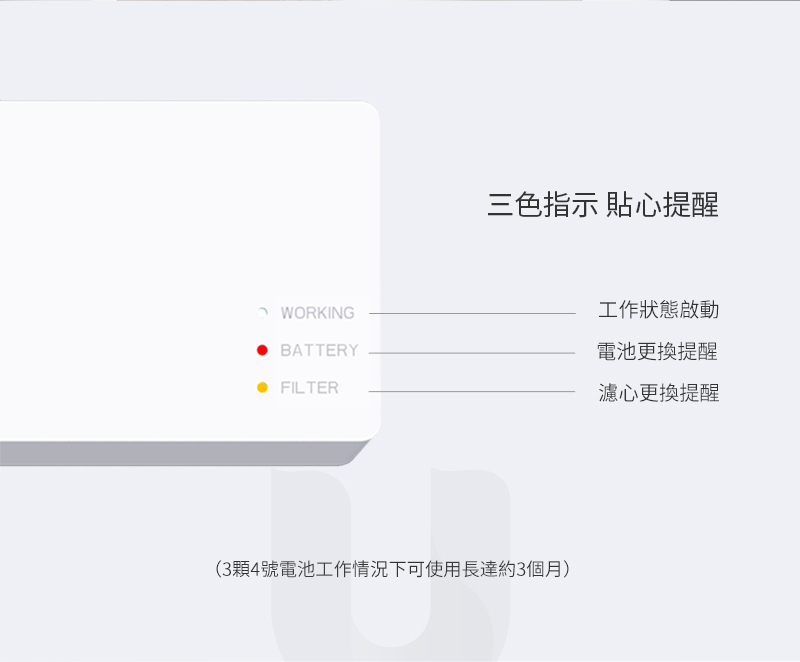Click the 濾心更換提醒 description
Screen dimensions: 800x662
[x=658, y=392]
